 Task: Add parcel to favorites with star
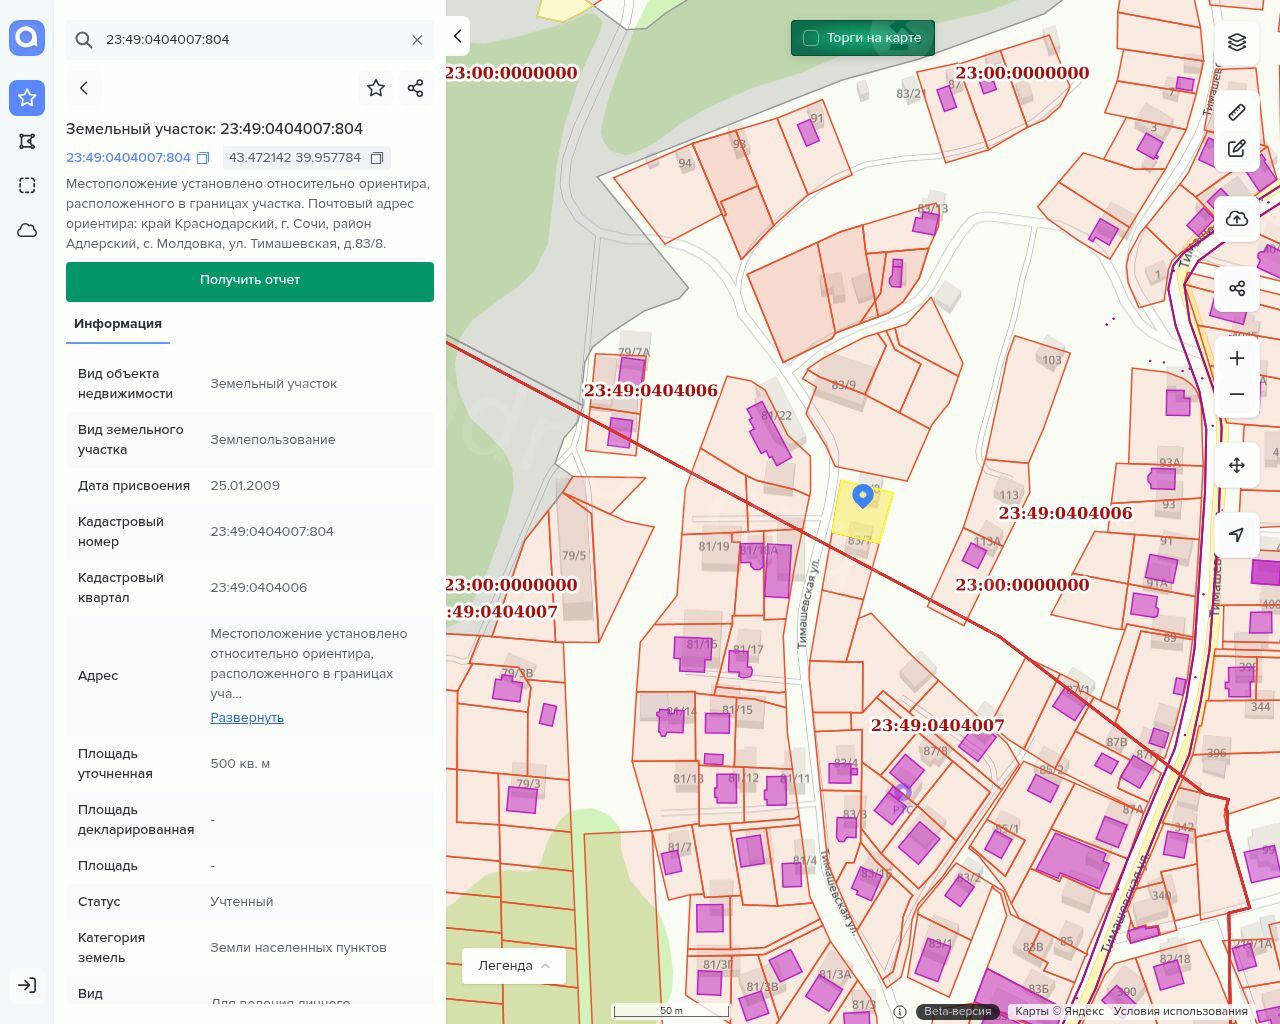coord(376,88)
